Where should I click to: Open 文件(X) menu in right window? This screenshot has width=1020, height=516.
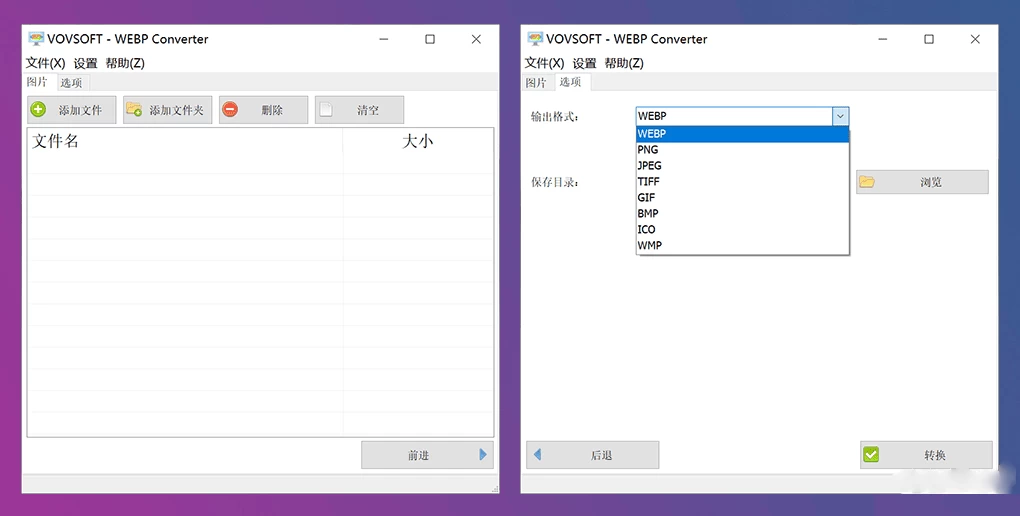click(544, 63)
